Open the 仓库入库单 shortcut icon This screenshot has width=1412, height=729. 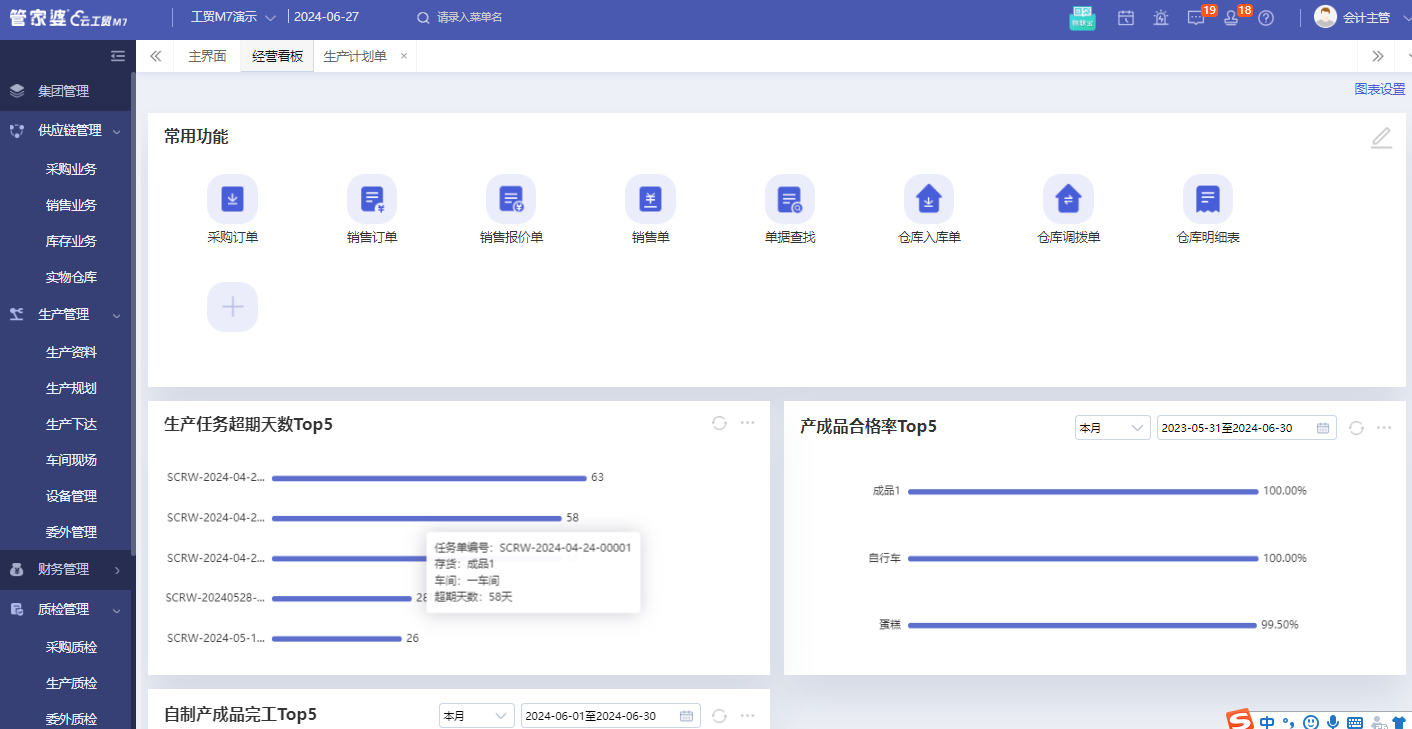929,200
